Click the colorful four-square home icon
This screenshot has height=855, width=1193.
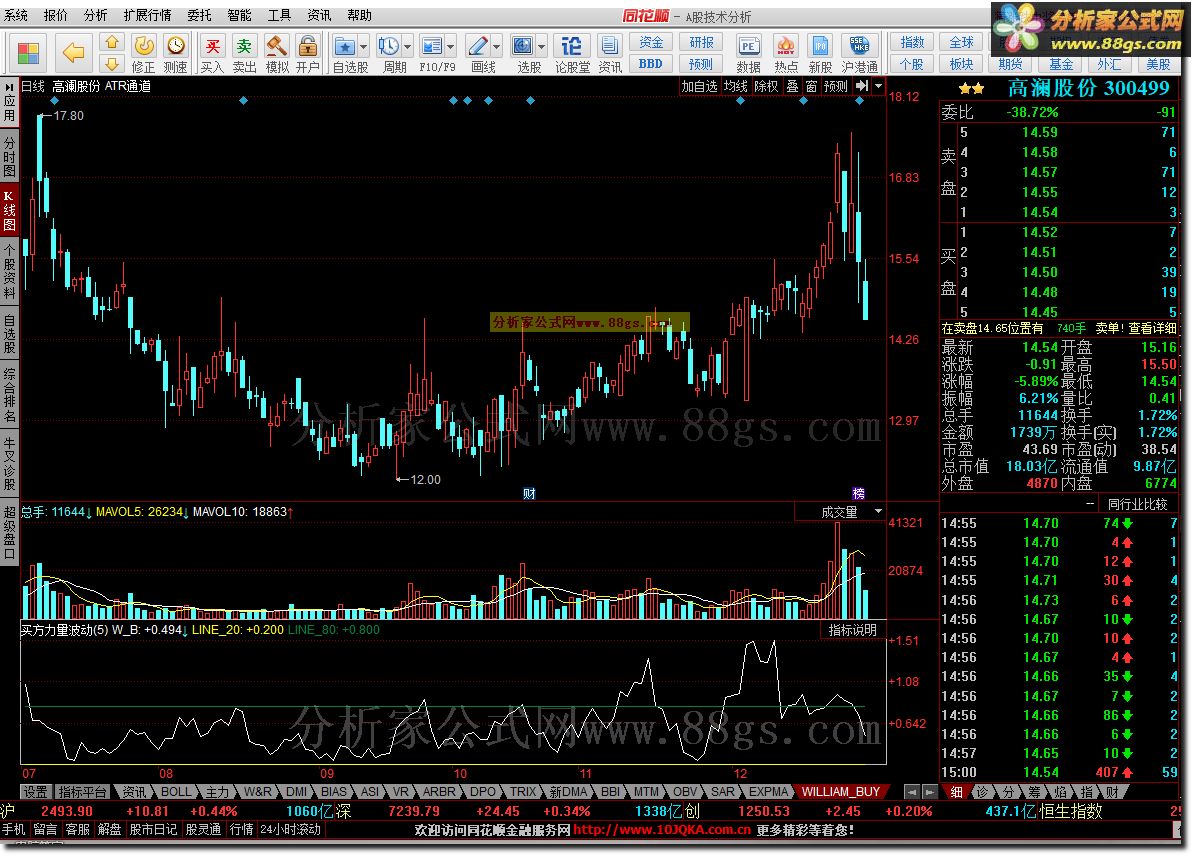click(28, 52)
